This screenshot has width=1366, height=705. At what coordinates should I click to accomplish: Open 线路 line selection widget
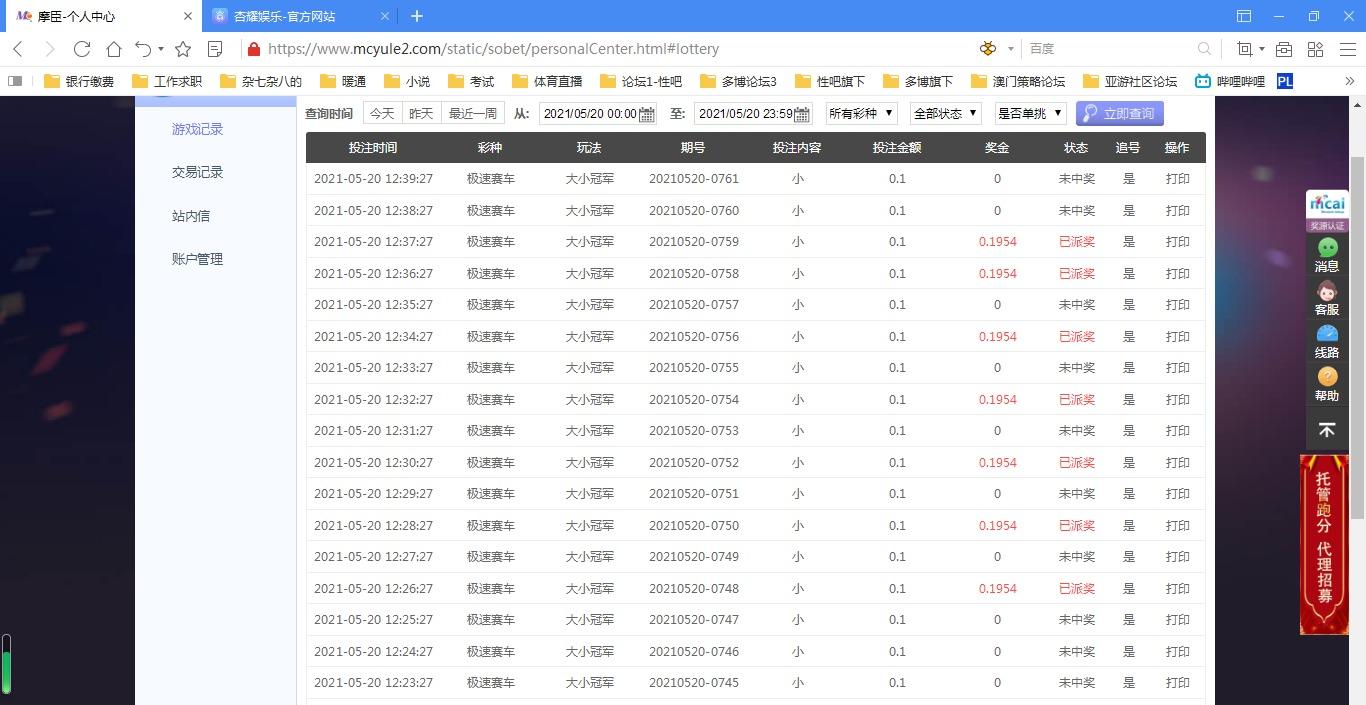click(1327, 342)
